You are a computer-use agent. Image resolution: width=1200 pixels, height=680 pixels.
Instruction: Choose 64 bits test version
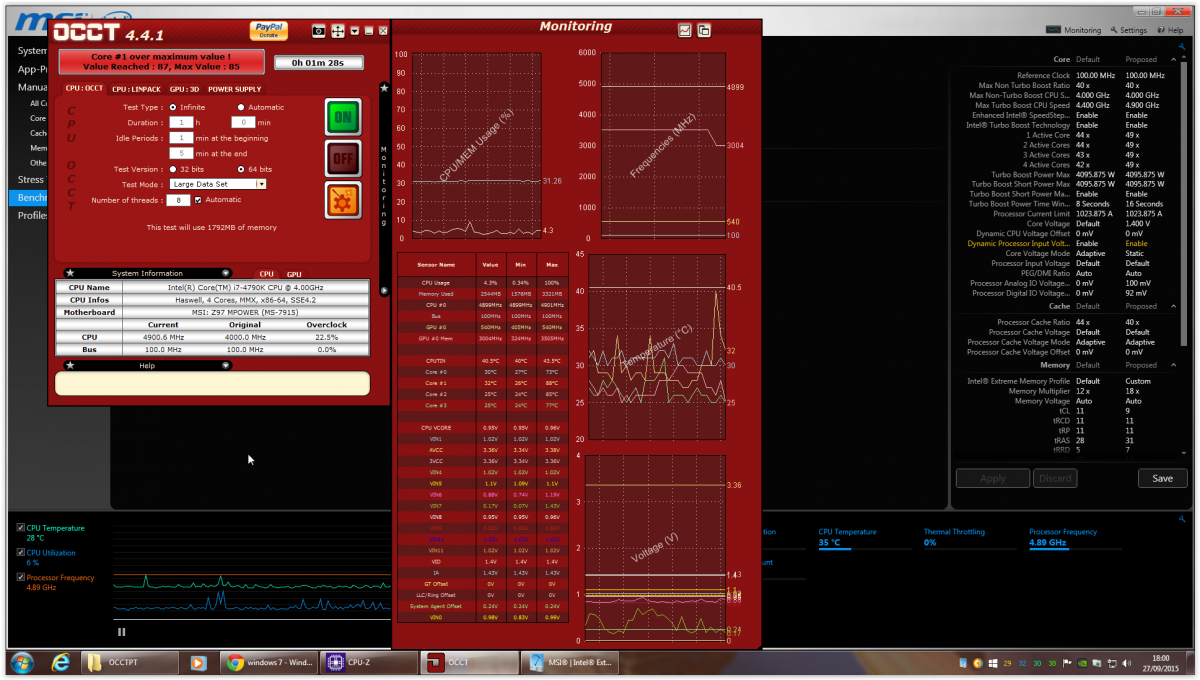pos(241,169)
